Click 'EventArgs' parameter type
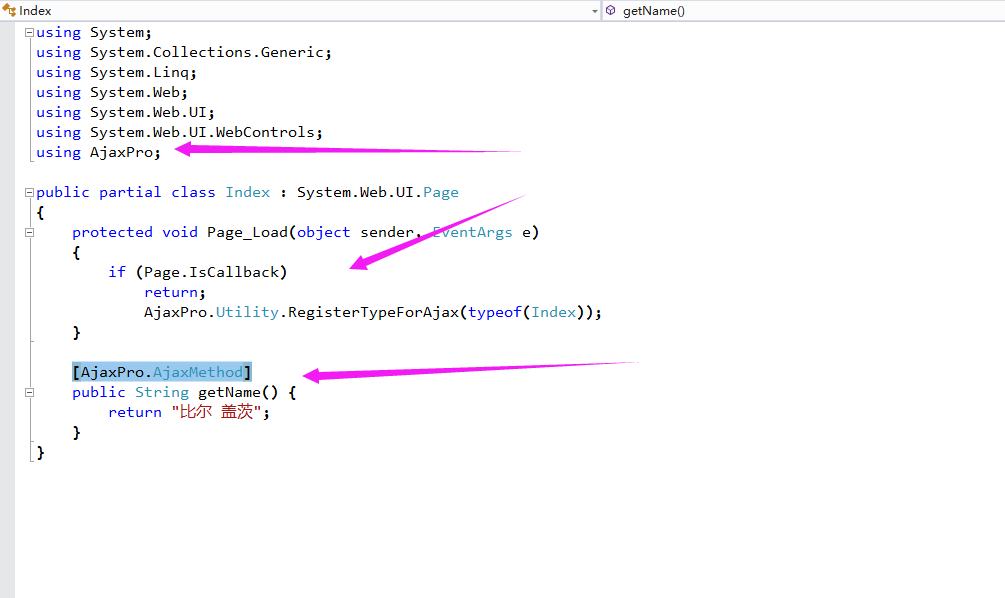Viewport: 1005px width, 598px height. (472, 232)
